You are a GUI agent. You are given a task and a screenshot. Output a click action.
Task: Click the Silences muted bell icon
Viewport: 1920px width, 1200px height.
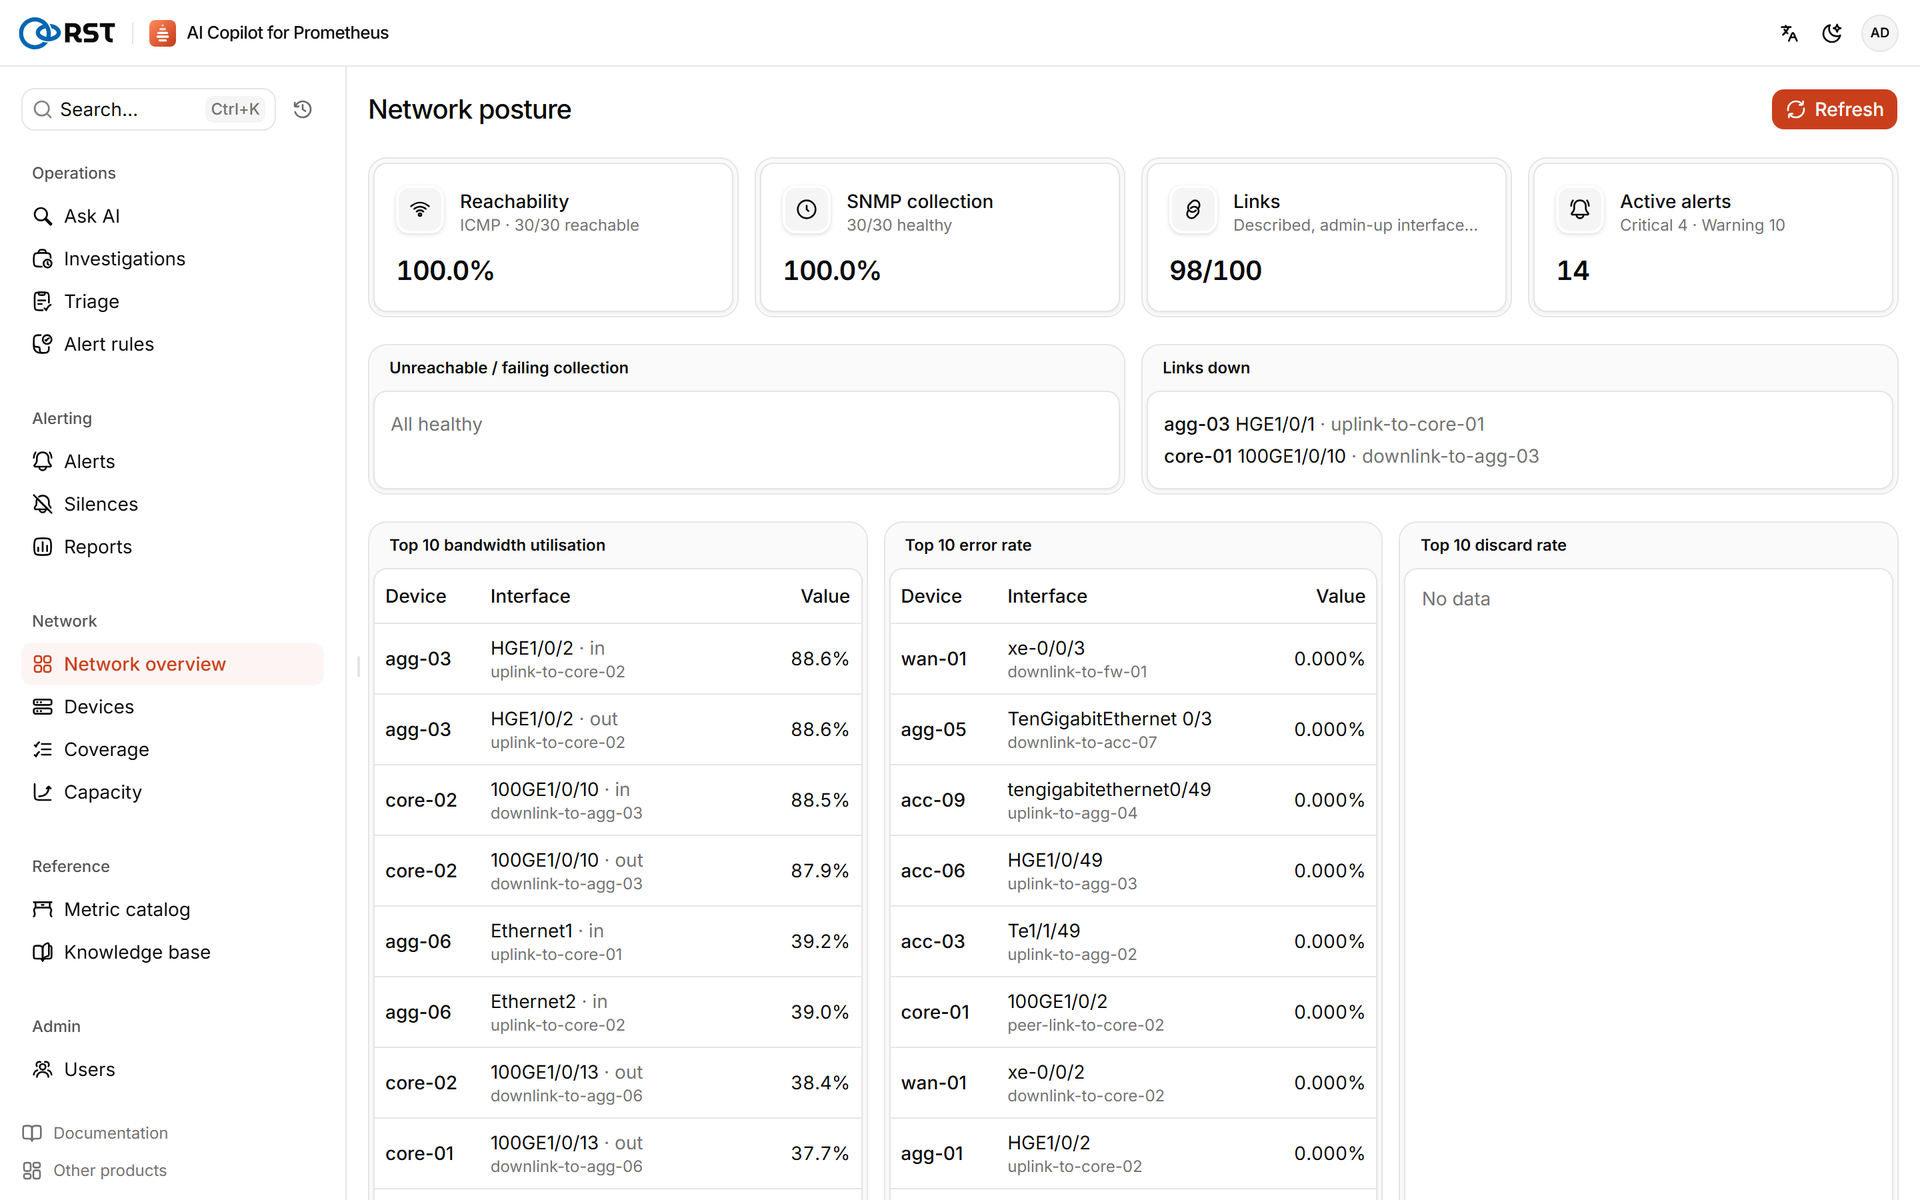pos(42,504)
